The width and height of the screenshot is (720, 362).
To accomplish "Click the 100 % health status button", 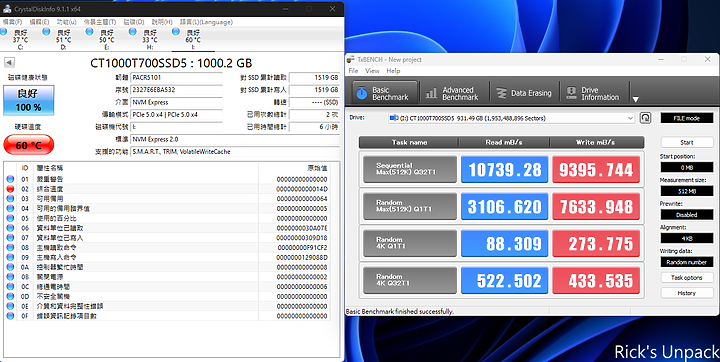I will pos(29,100).
